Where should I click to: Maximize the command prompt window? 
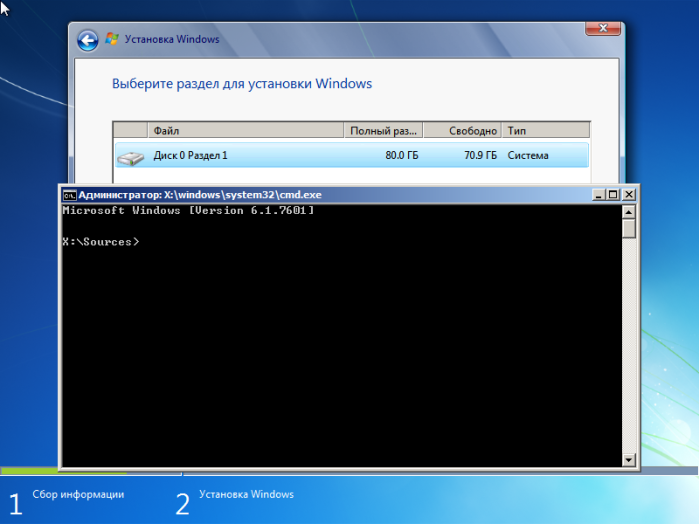613,194
